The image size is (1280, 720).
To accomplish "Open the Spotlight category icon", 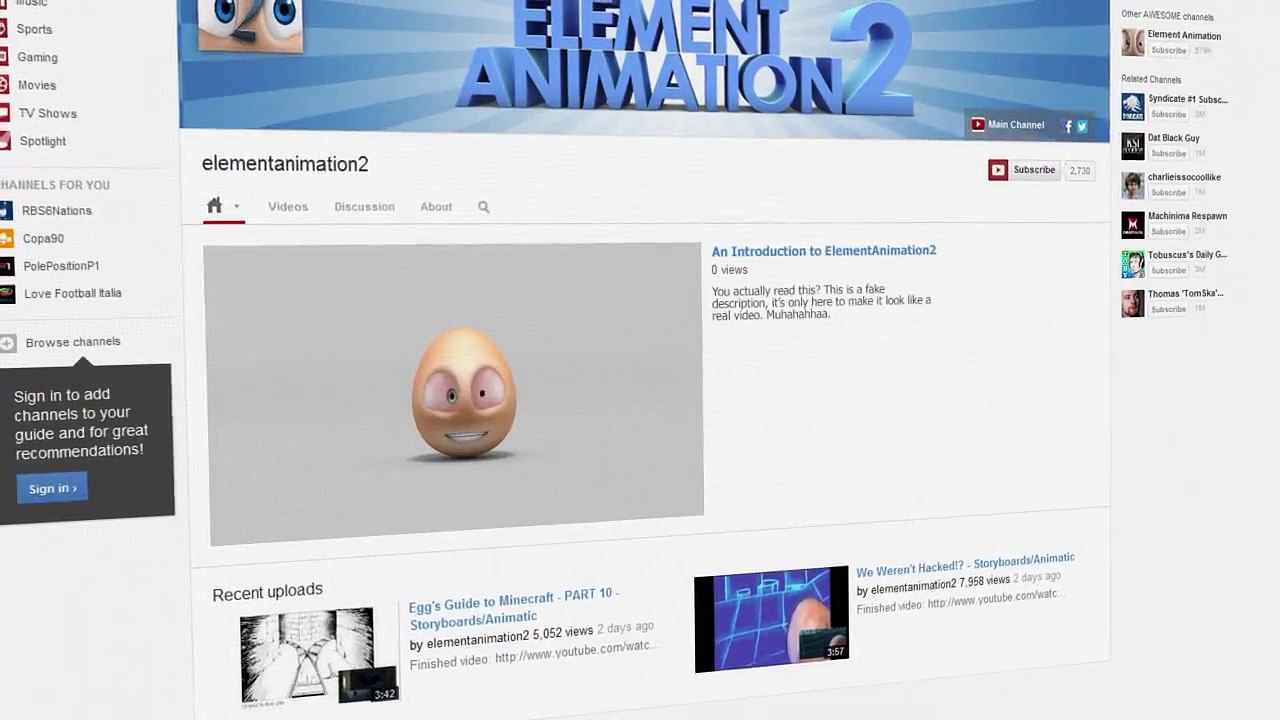I will (4, 141).
